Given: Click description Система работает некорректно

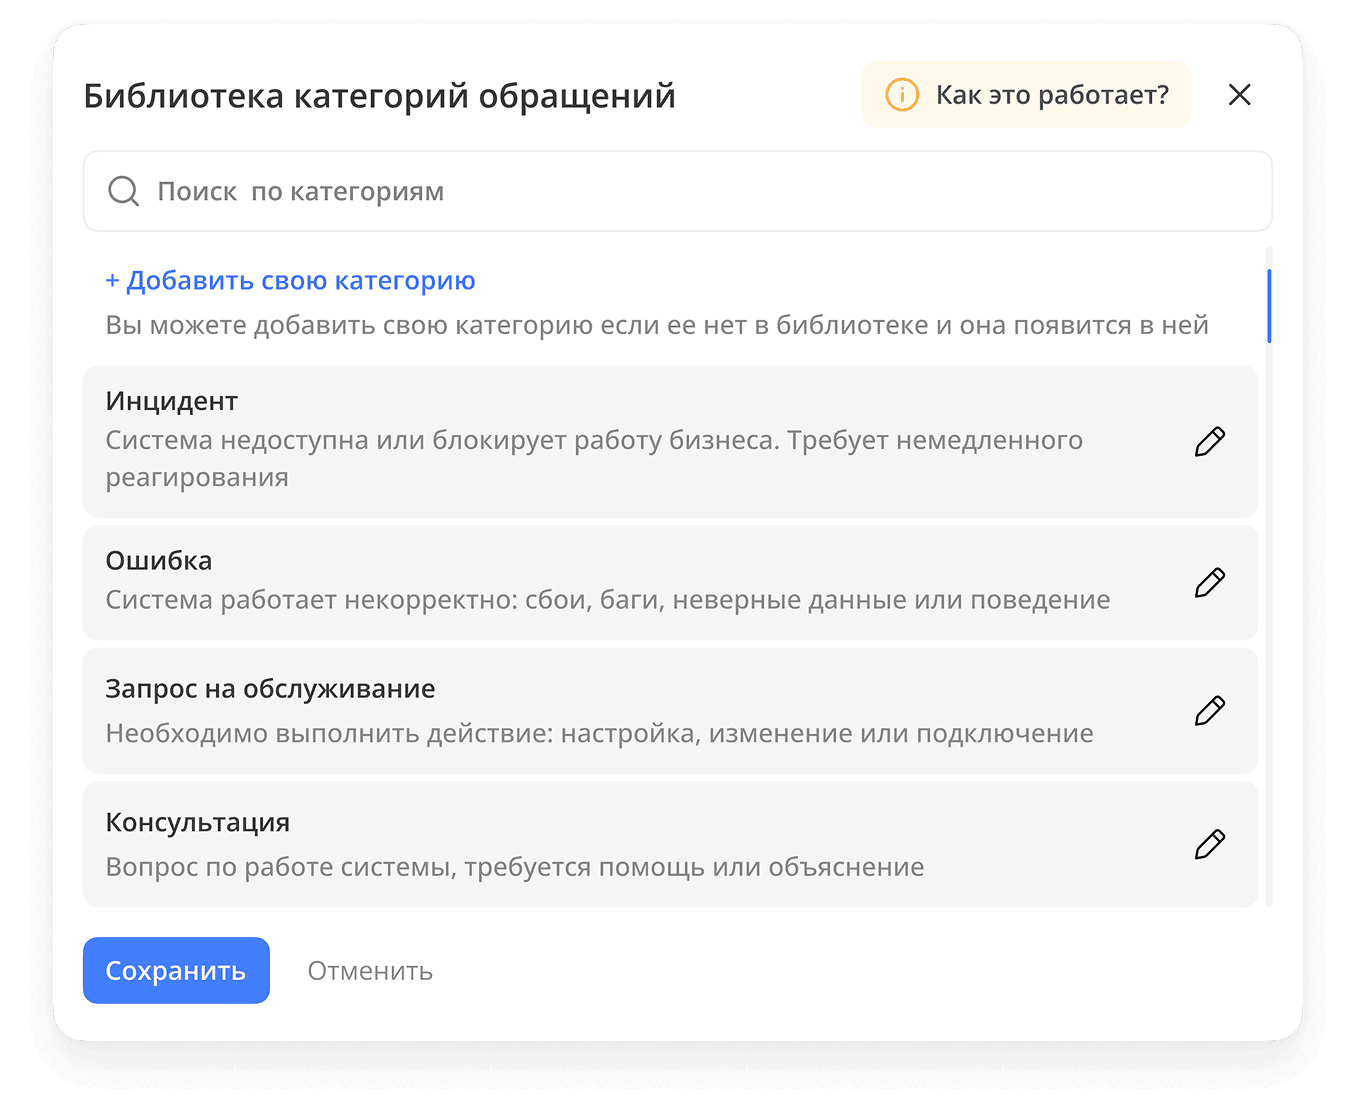Looking at the screenshot, I should 608,600.
